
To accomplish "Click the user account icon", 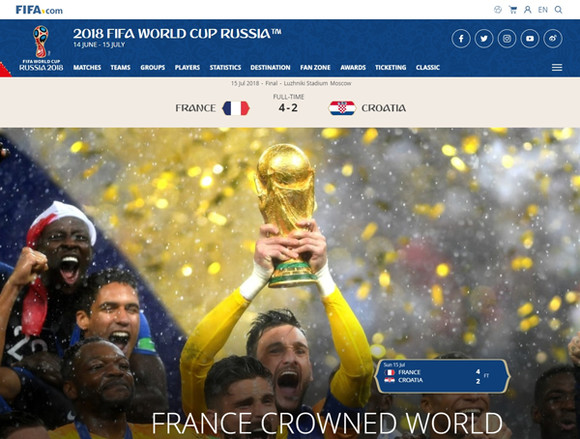I will 527,10.
